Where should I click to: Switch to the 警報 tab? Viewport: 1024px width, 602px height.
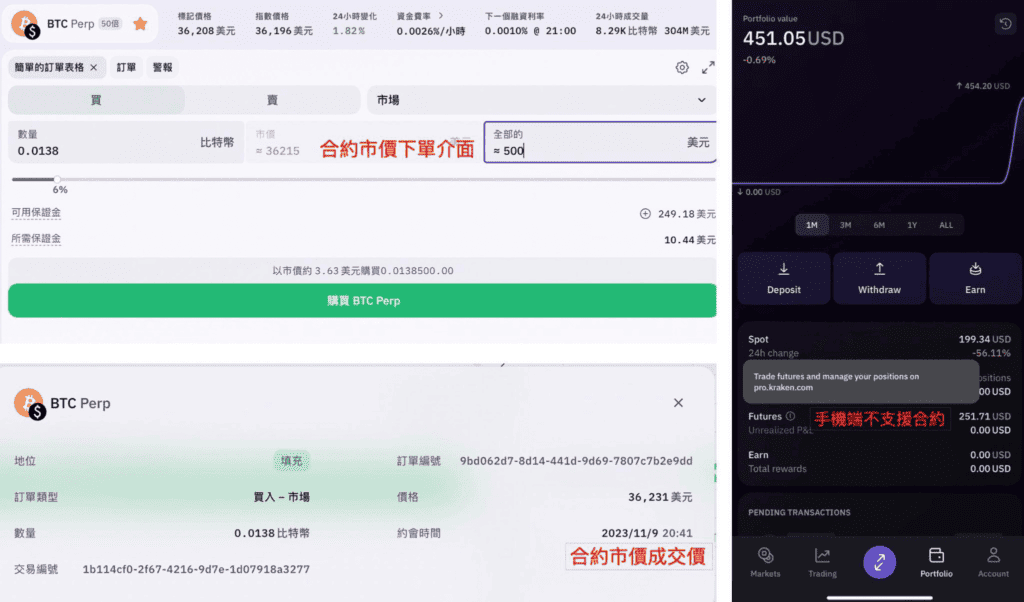pyautogui.click(x=163, y=67)
